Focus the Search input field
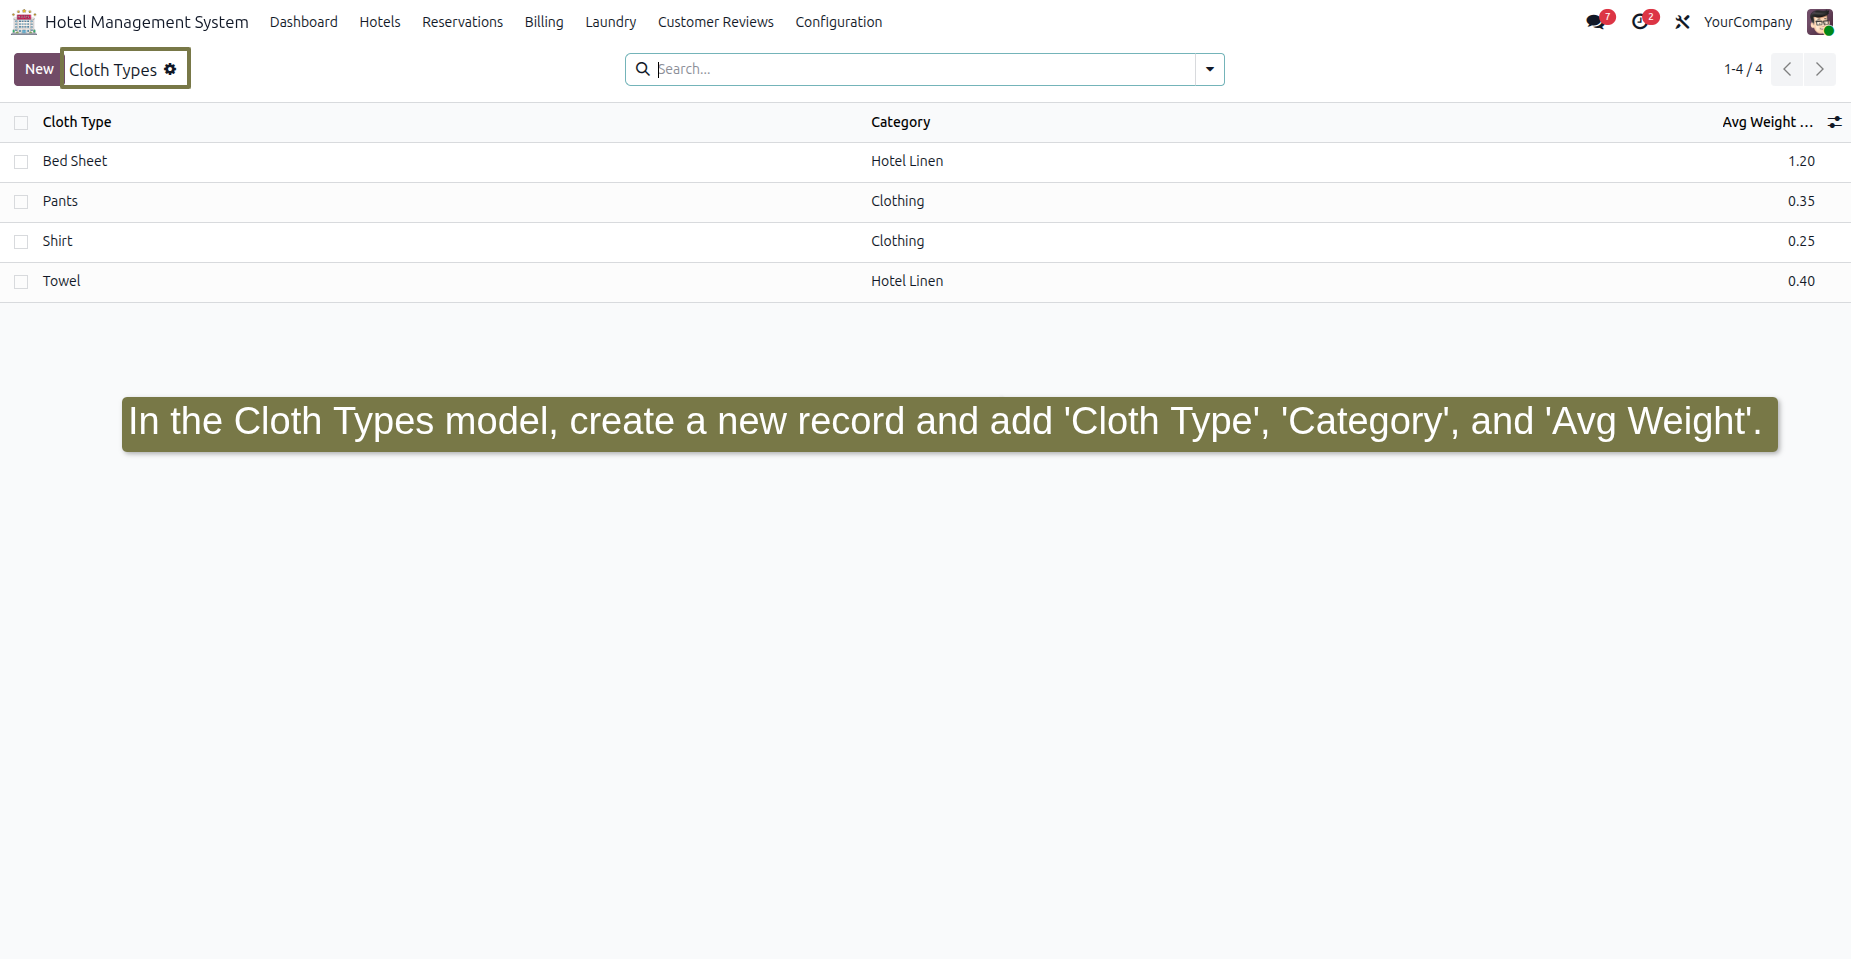1851x959 pixels. point(925,69)
